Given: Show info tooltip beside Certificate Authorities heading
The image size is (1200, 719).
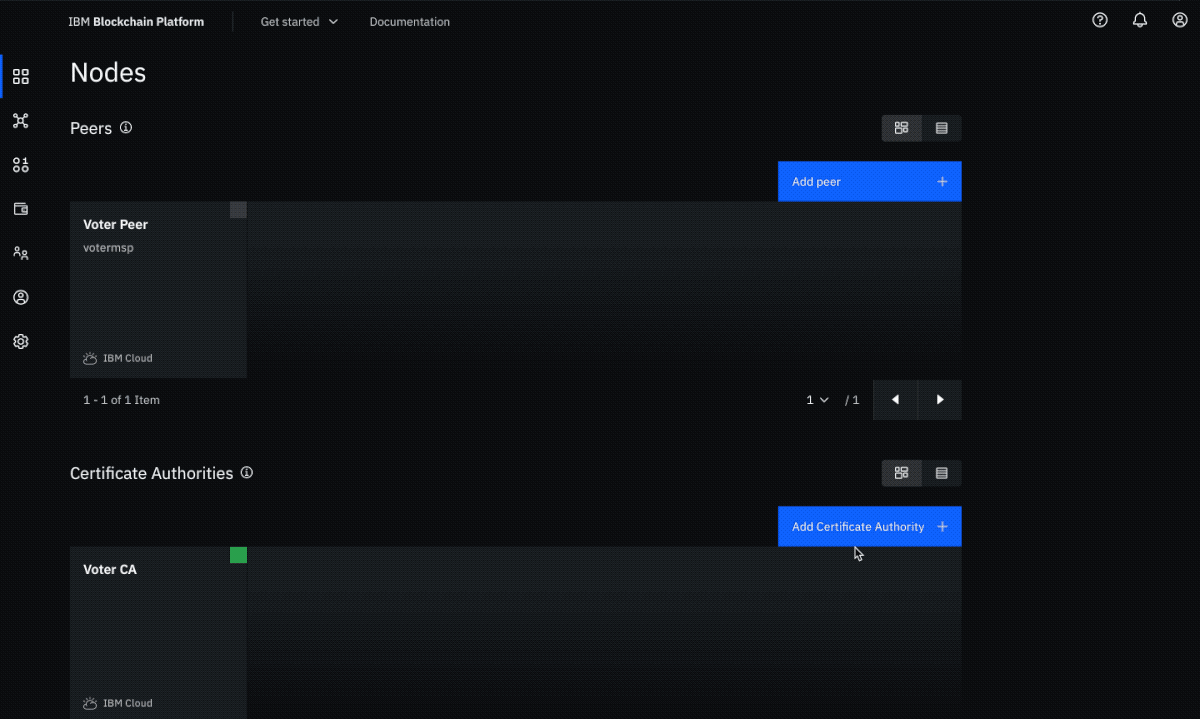Looking at the screenshot, I should point(247,472).
